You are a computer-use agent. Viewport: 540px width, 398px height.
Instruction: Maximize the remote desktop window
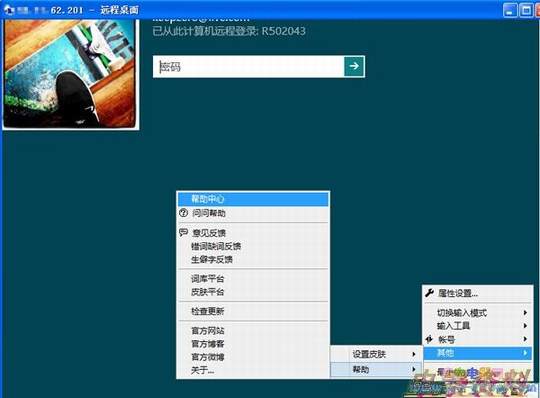click(x=526, y=10)
